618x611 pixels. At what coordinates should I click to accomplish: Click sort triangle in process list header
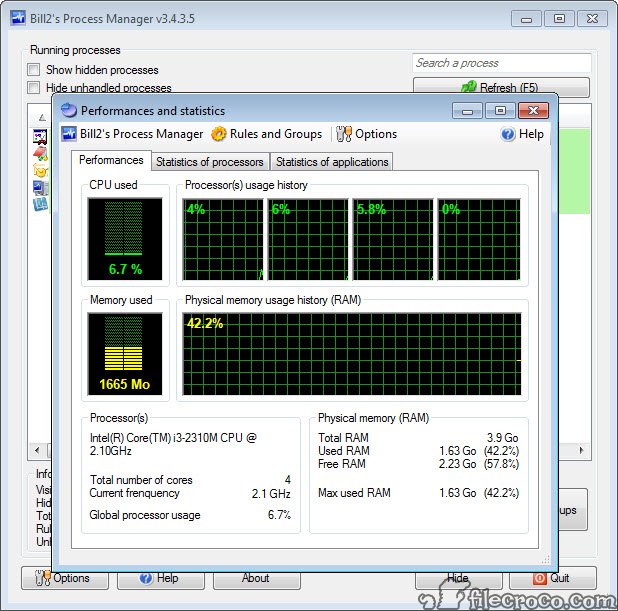[42, 117]
